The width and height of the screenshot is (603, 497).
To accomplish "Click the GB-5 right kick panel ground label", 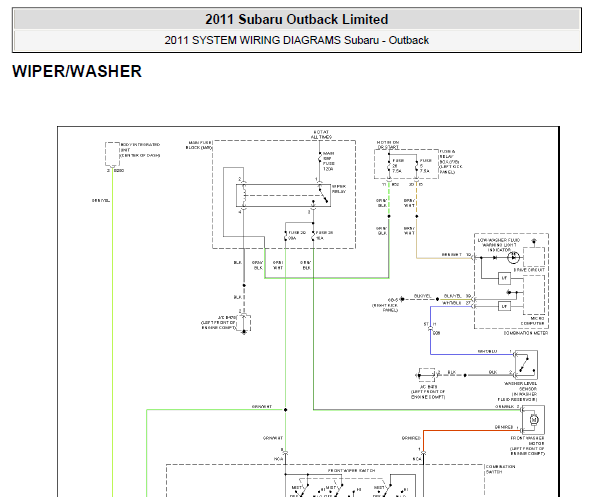I will coord(385,305).
